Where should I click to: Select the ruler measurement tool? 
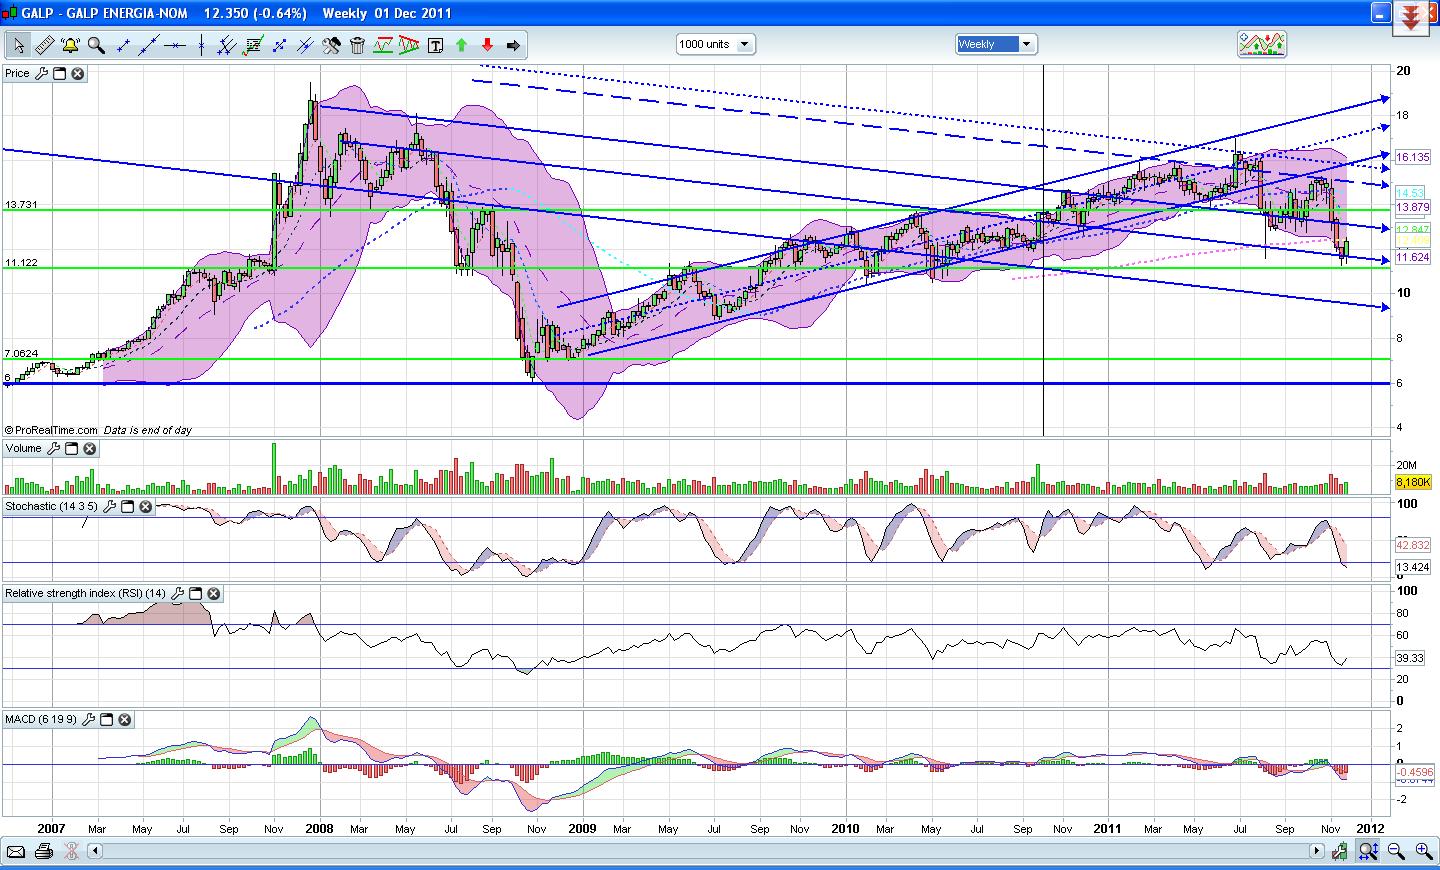(45, 45)
